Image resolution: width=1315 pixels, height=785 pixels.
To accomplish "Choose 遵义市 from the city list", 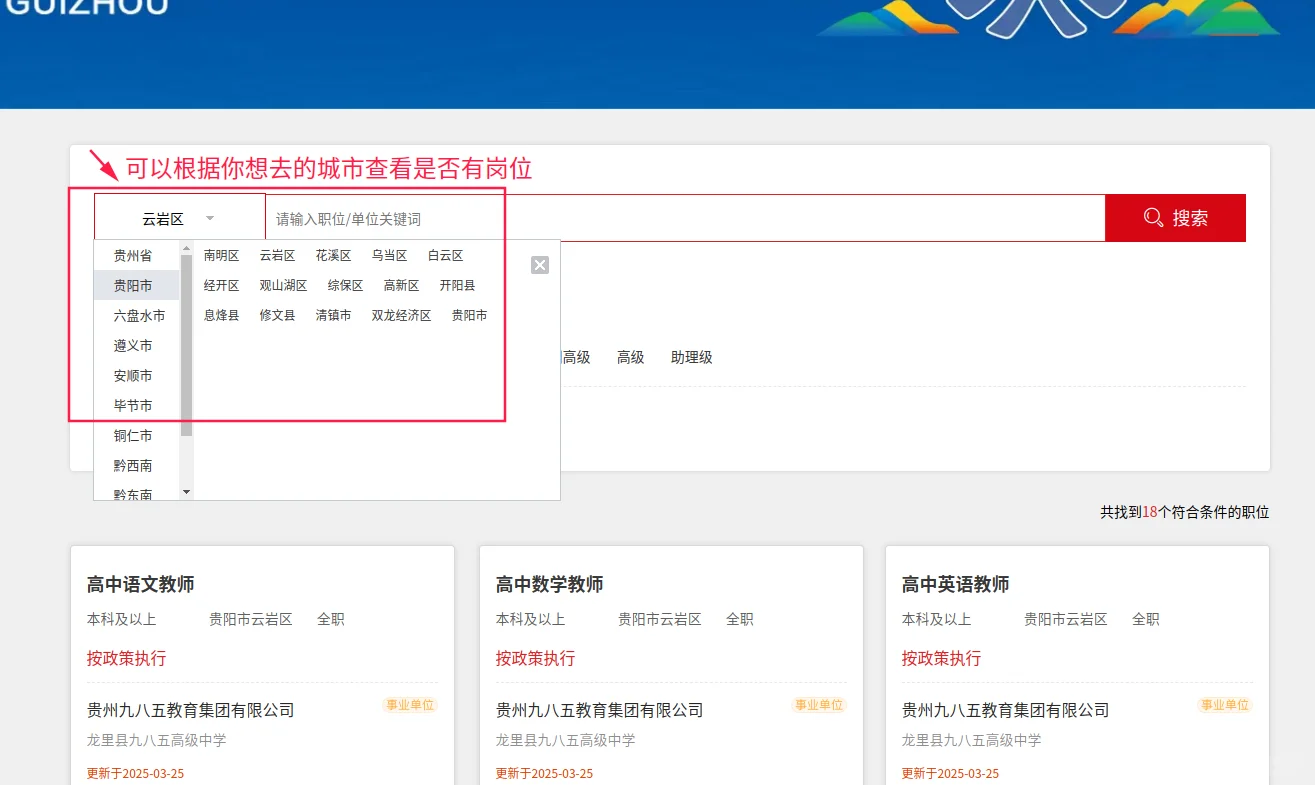I will coord(133,345).
